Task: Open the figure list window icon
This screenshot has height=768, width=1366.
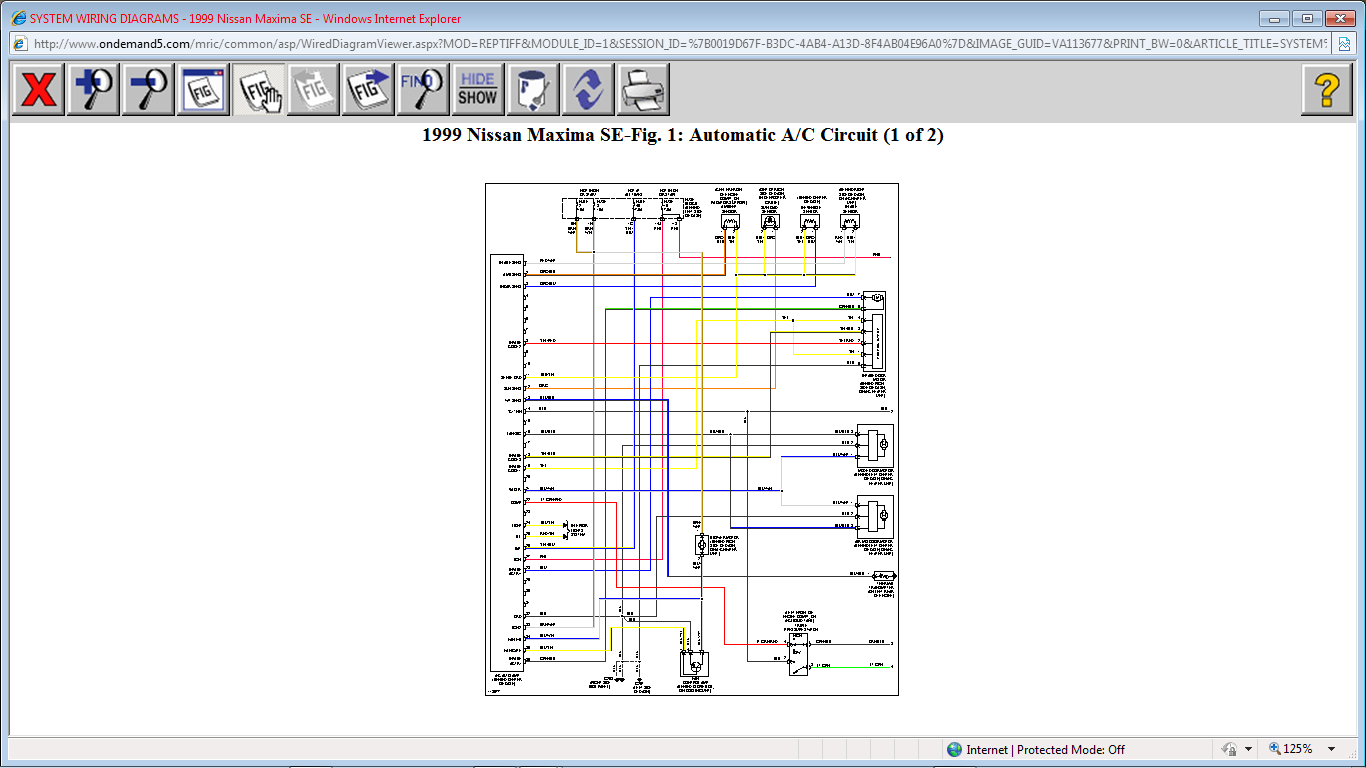Action: (203, 90)
